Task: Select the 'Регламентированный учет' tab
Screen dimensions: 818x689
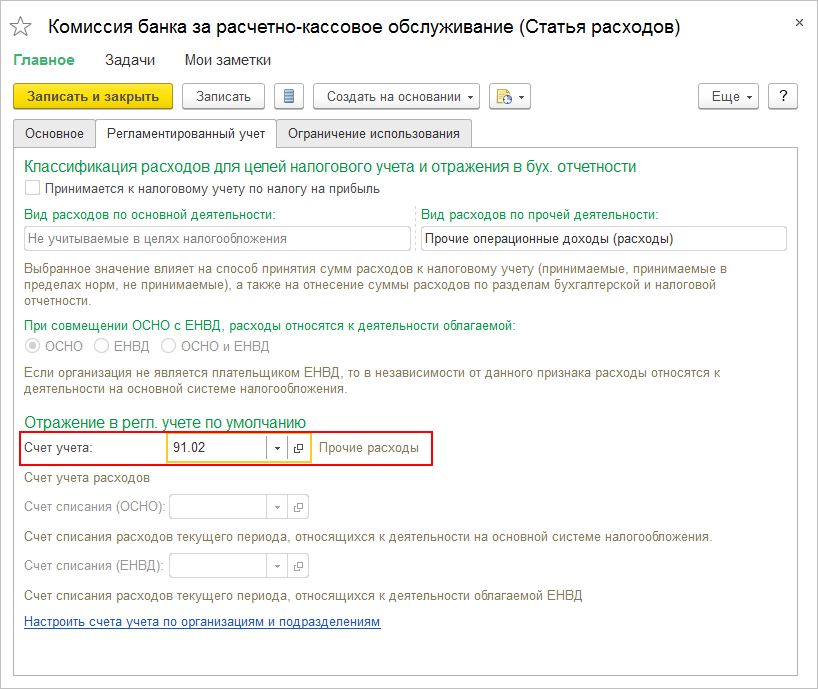Action: point(186,134)
